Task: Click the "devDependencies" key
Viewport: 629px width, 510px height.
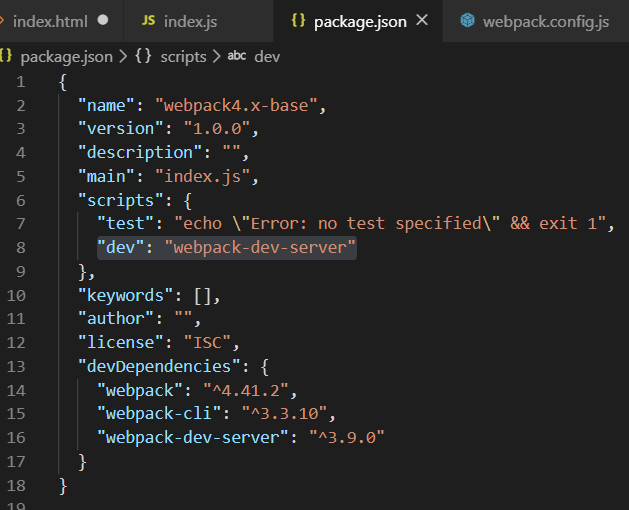Action: [x=159, y=366]
